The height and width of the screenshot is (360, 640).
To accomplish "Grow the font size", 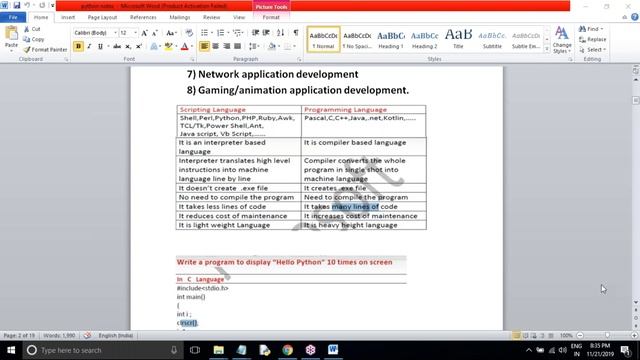I will [x=144, y=33].
